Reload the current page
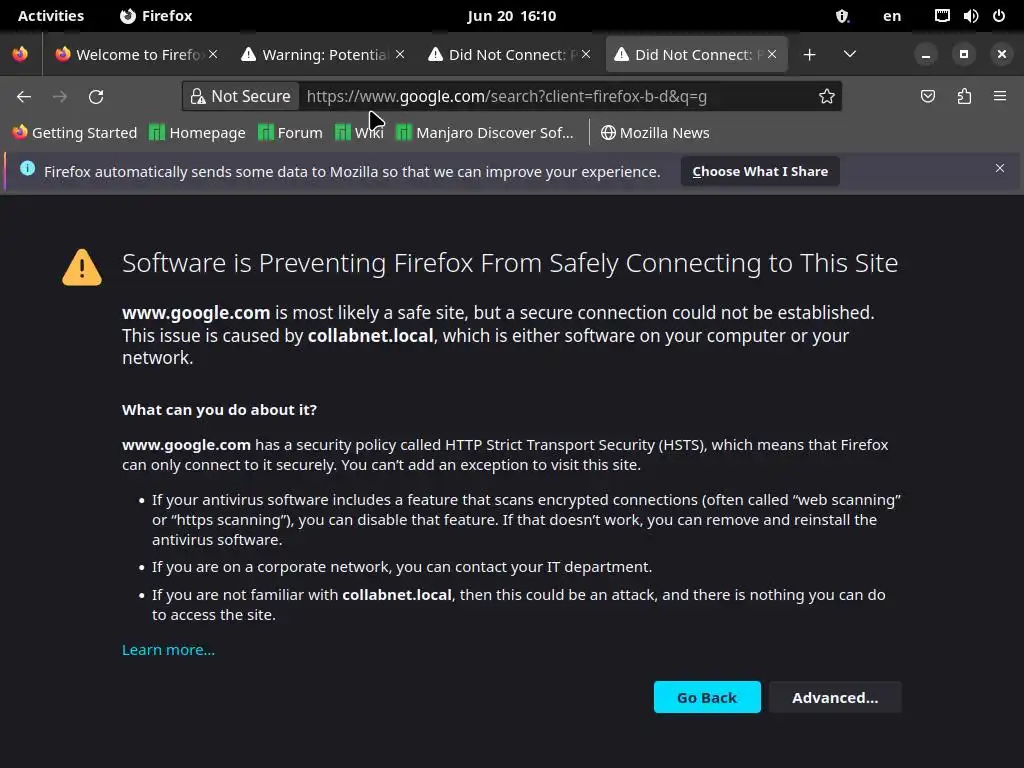The image size is (1024, 768). pyautogui.click(x=96, y=97)
